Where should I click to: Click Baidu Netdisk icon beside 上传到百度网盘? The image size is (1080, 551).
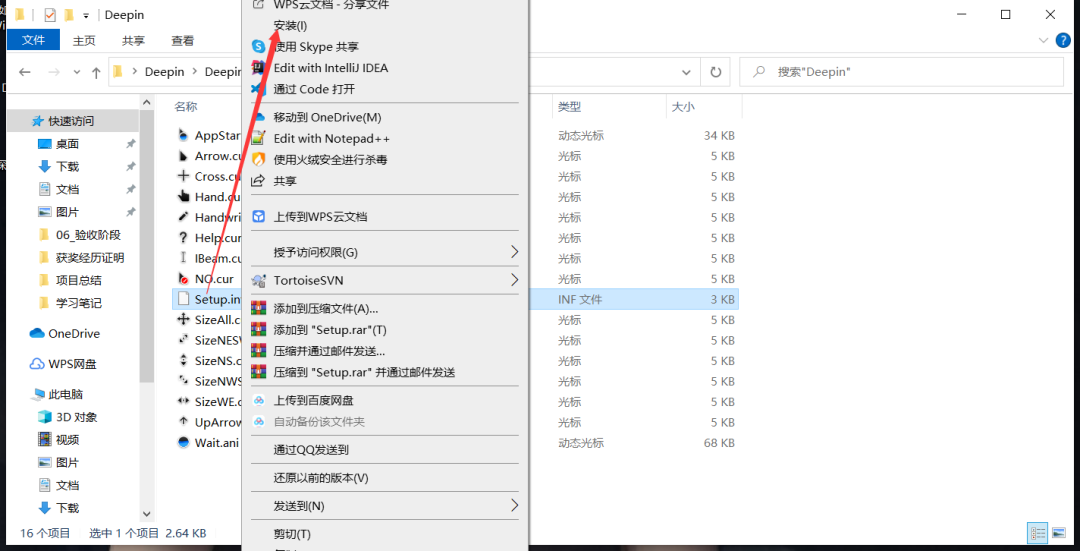click(258, 400)
